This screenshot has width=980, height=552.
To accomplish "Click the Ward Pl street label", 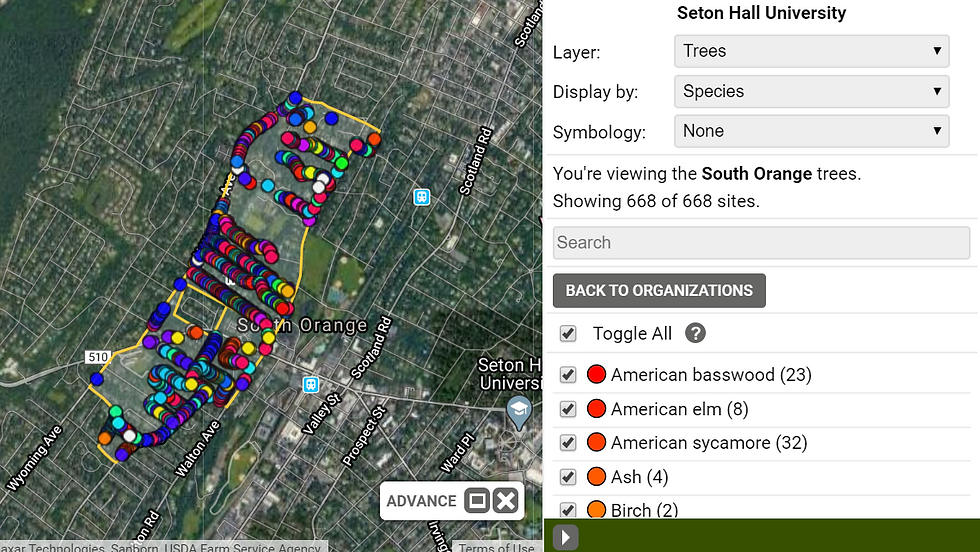I will tap(456, 452).
